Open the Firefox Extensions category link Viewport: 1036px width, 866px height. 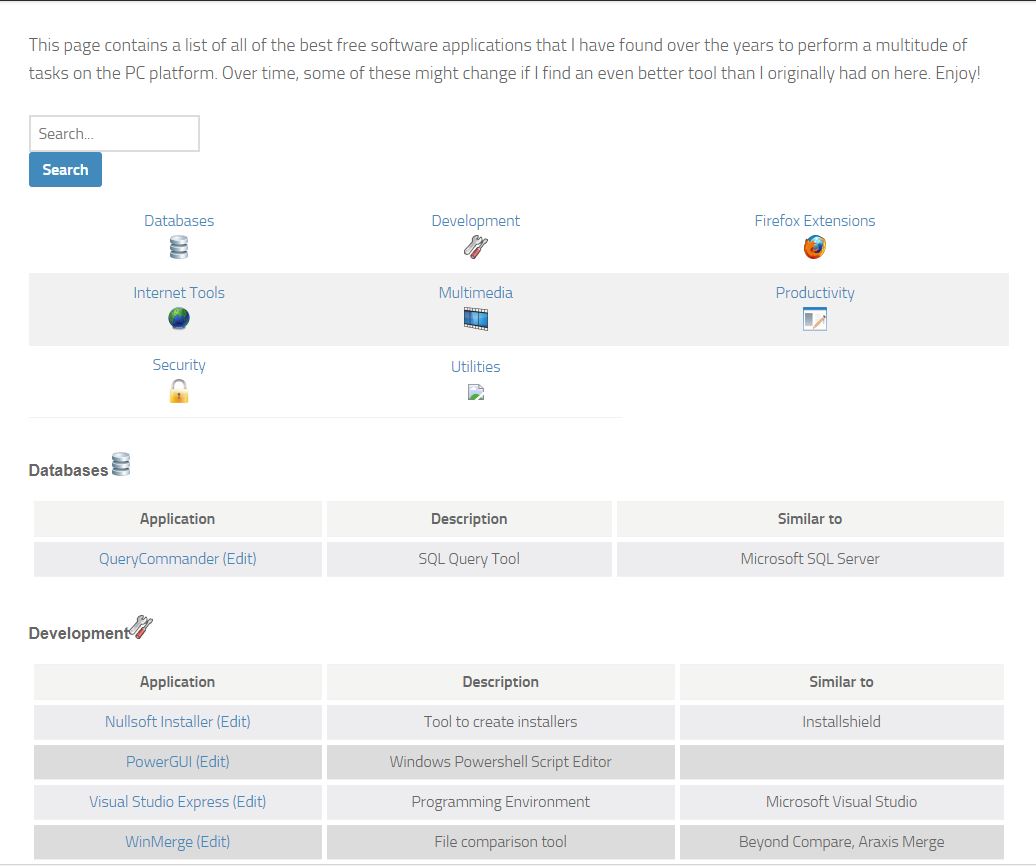click(x=815, y=220)
